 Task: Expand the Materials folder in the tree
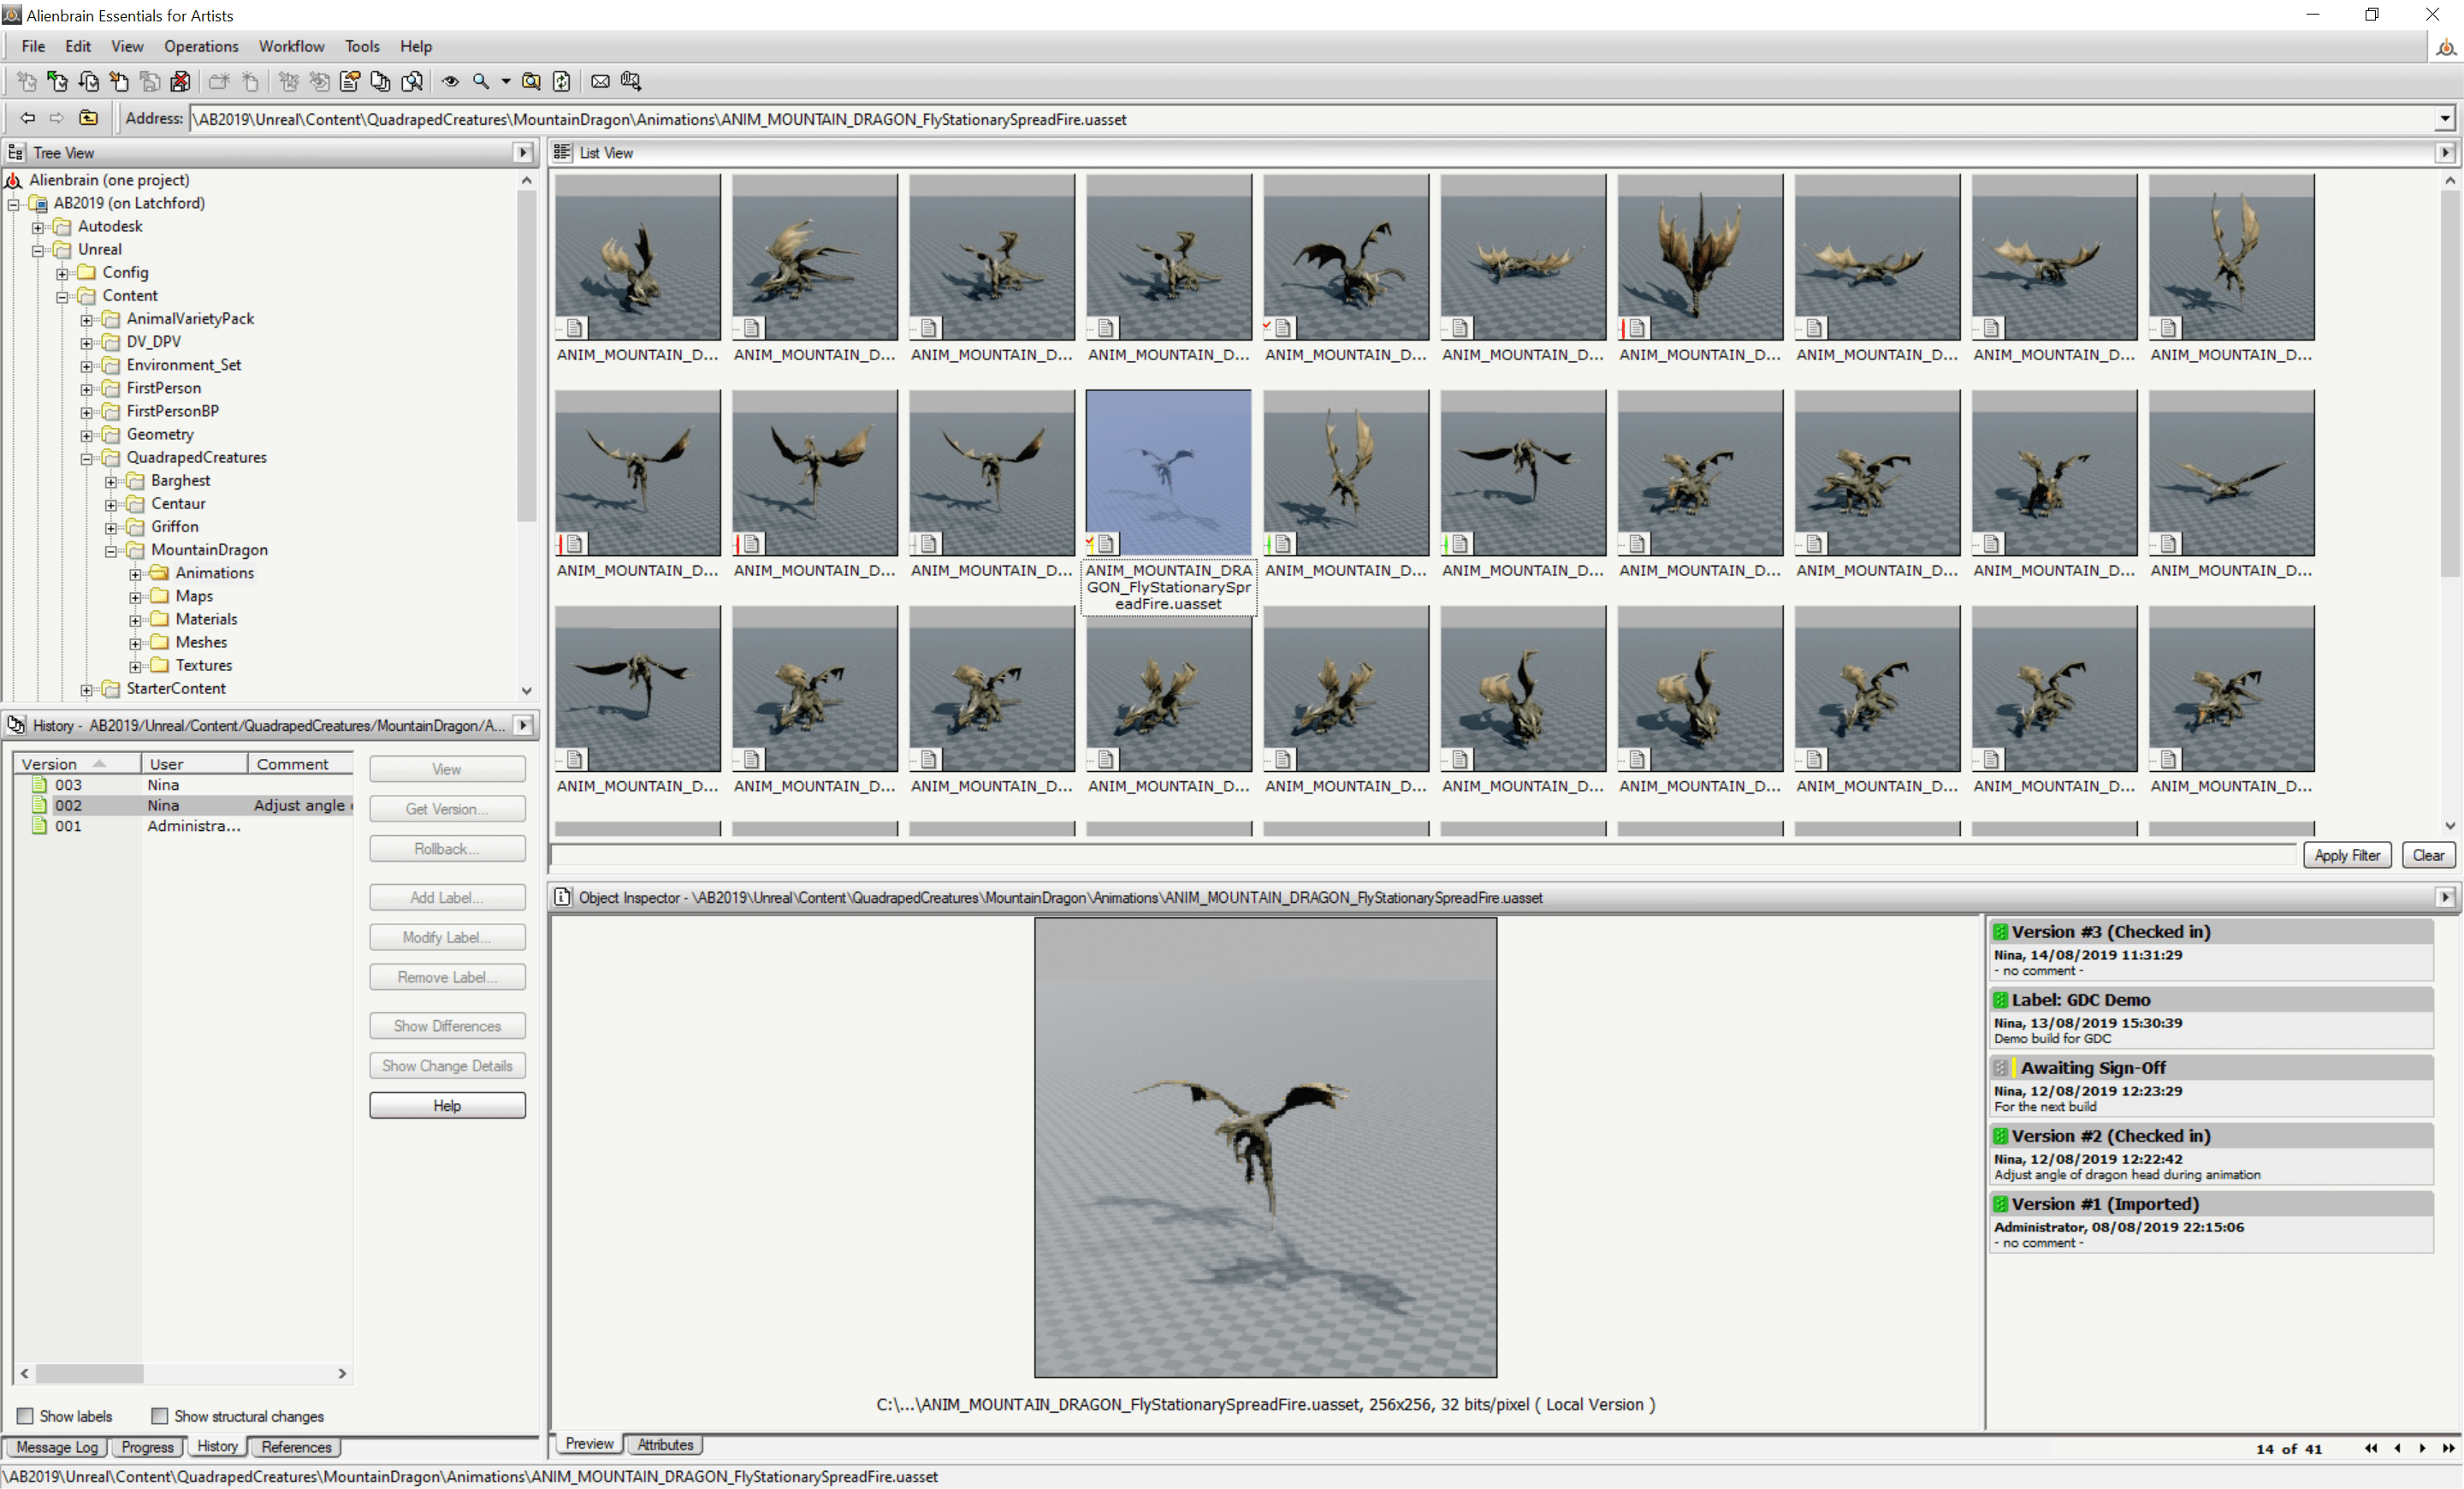click(137, 620)
